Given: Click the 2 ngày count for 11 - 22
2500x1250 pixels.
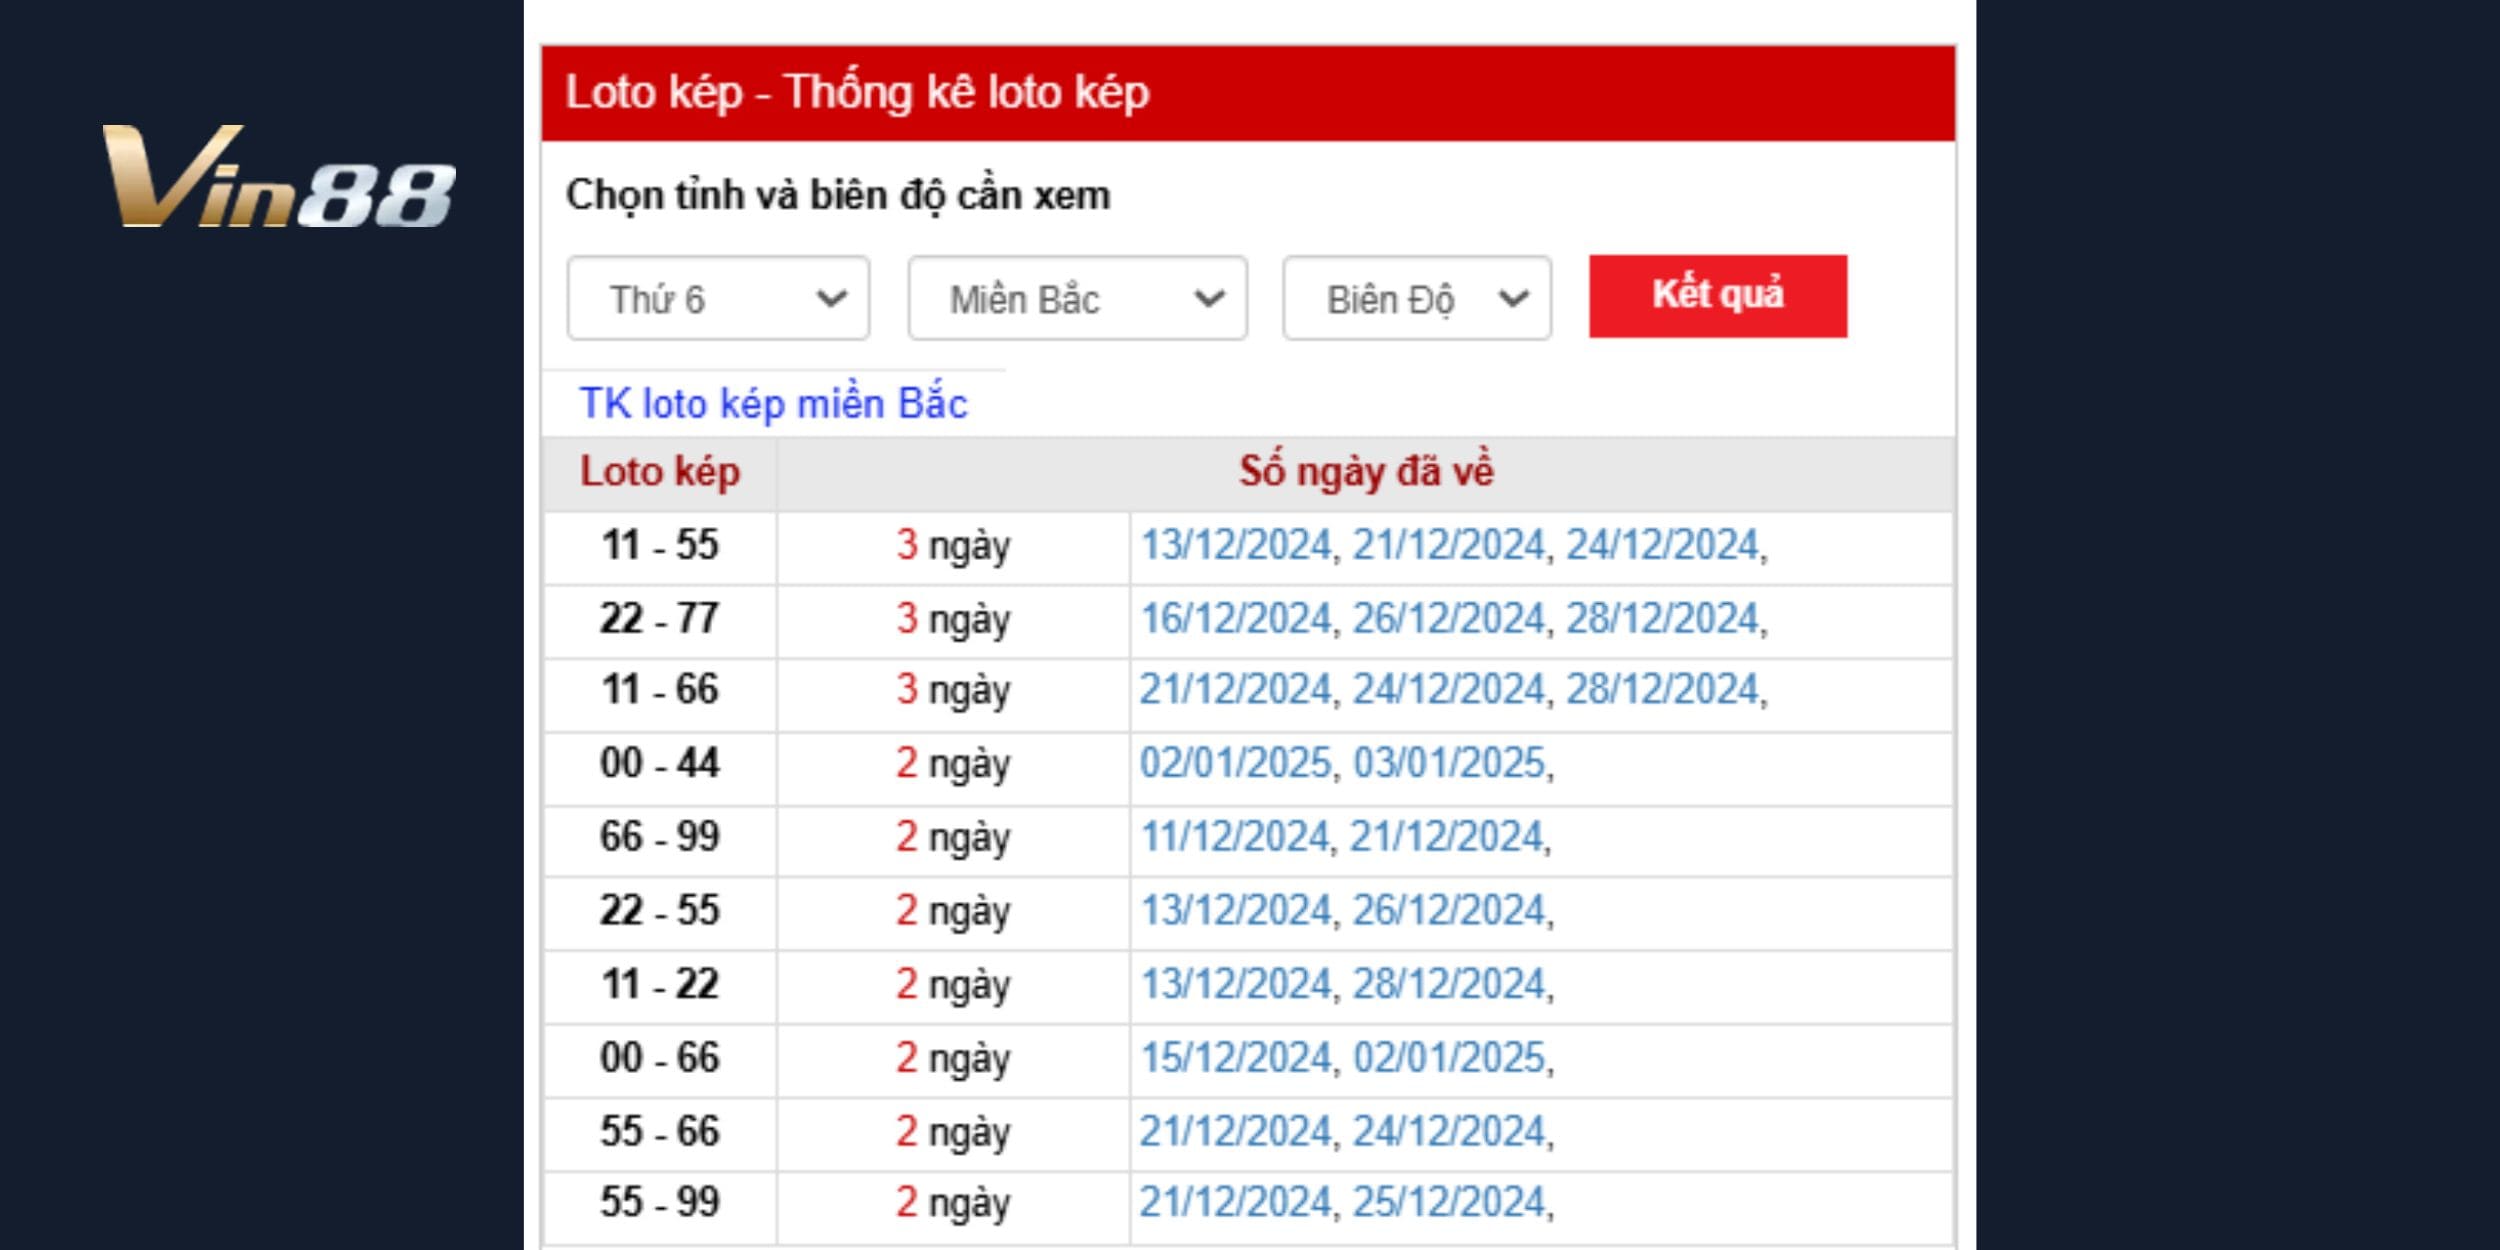Looking at the screenshot, I should click(953, 985).
